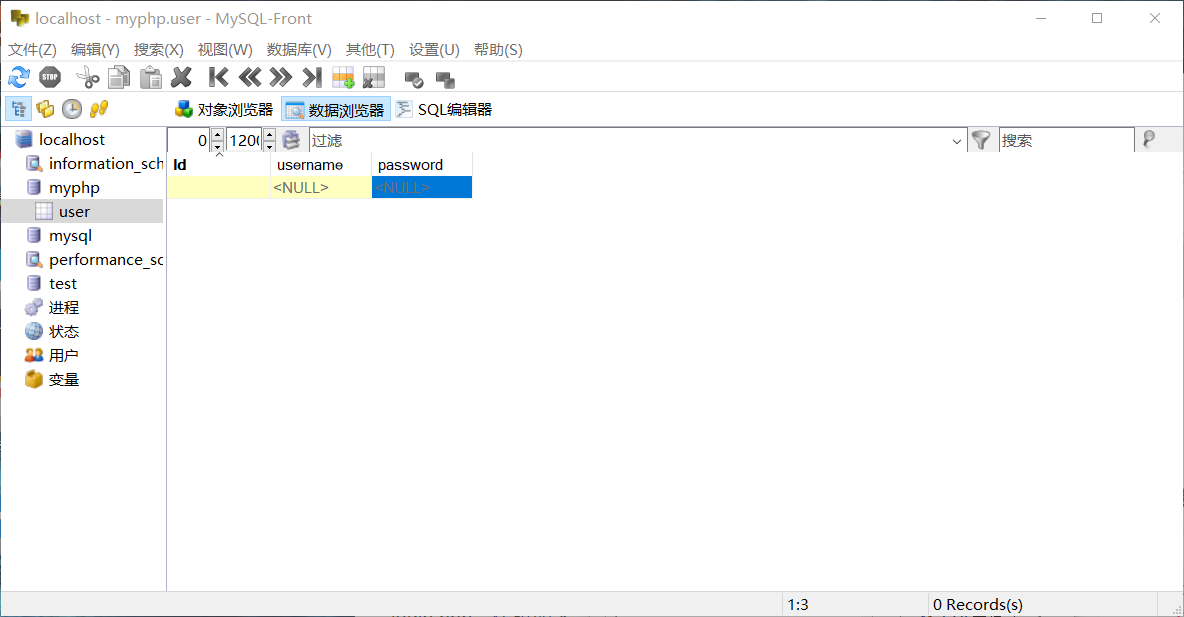
Task: Increase the row limit with up arrow
Action: pyautogui.click(x=270, y=134)
